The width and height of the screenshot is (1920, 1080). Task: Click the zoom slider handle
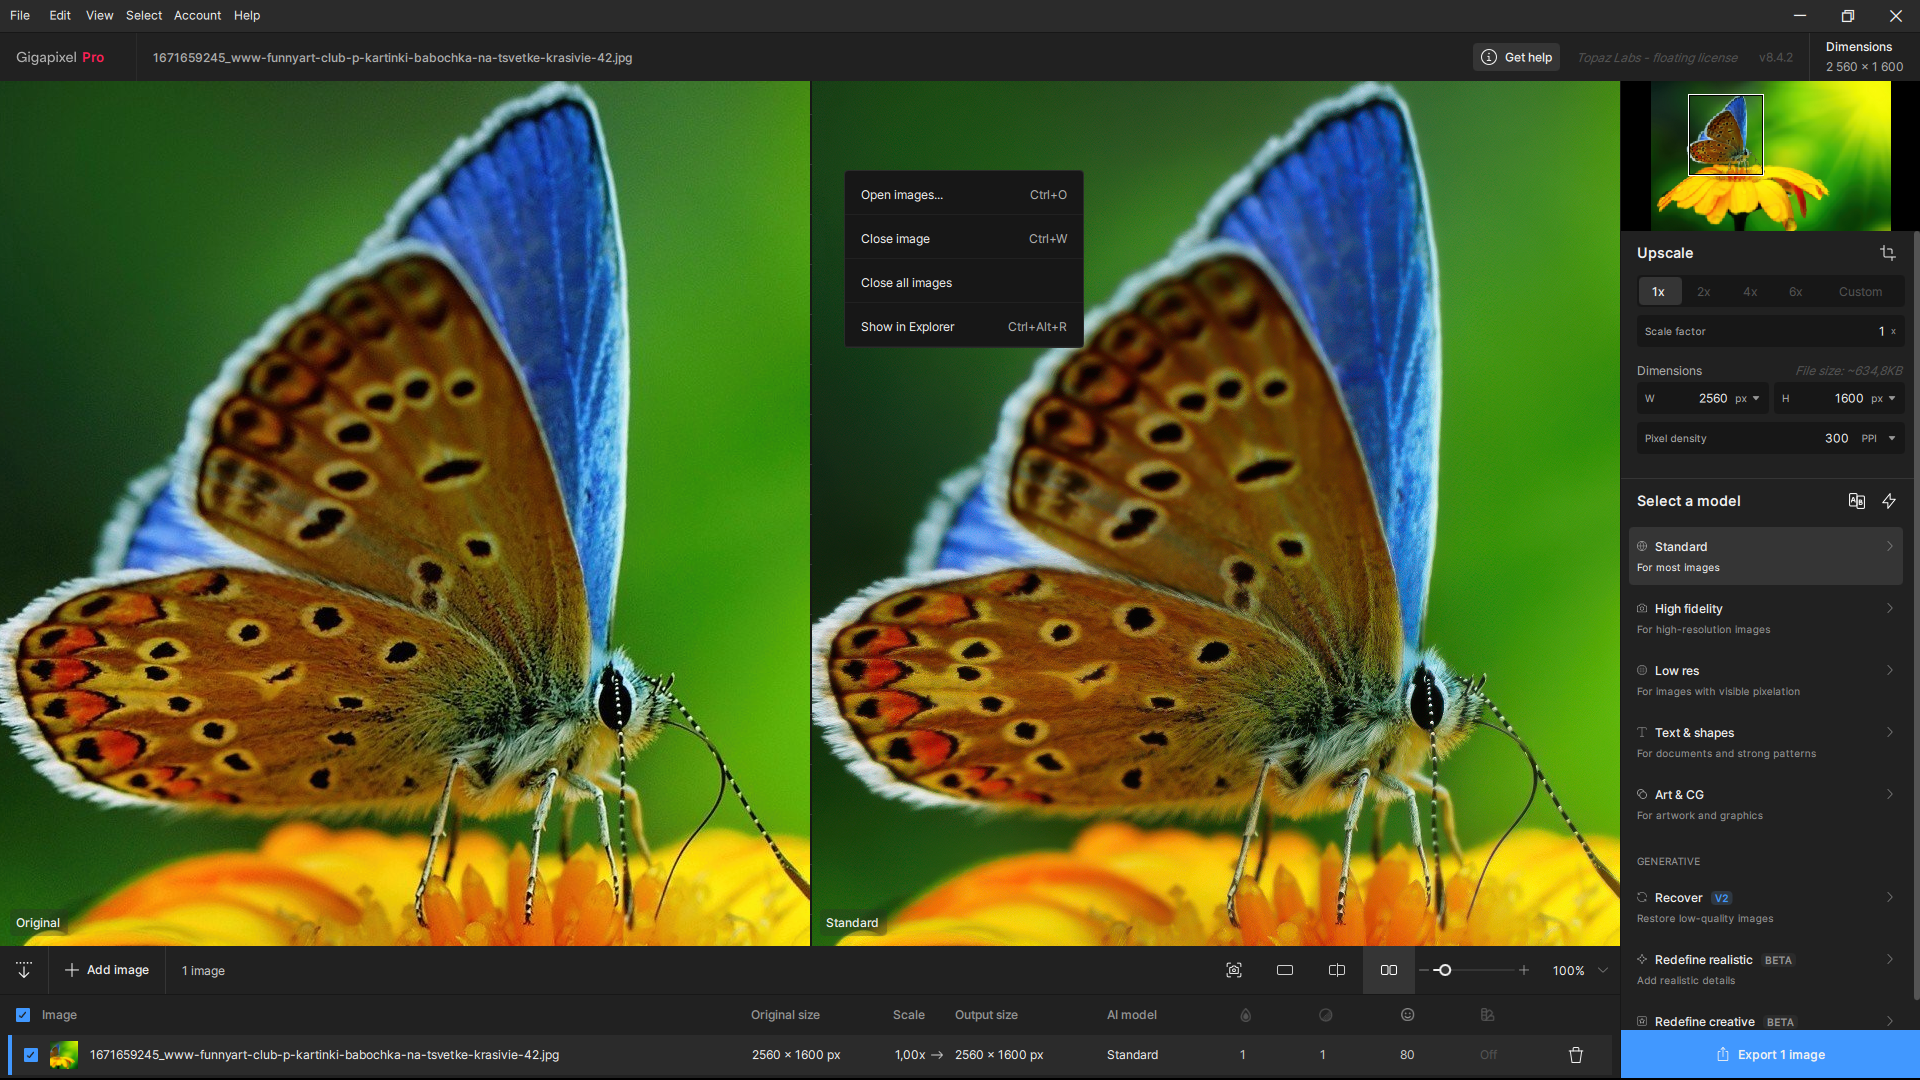[1443, 970]
